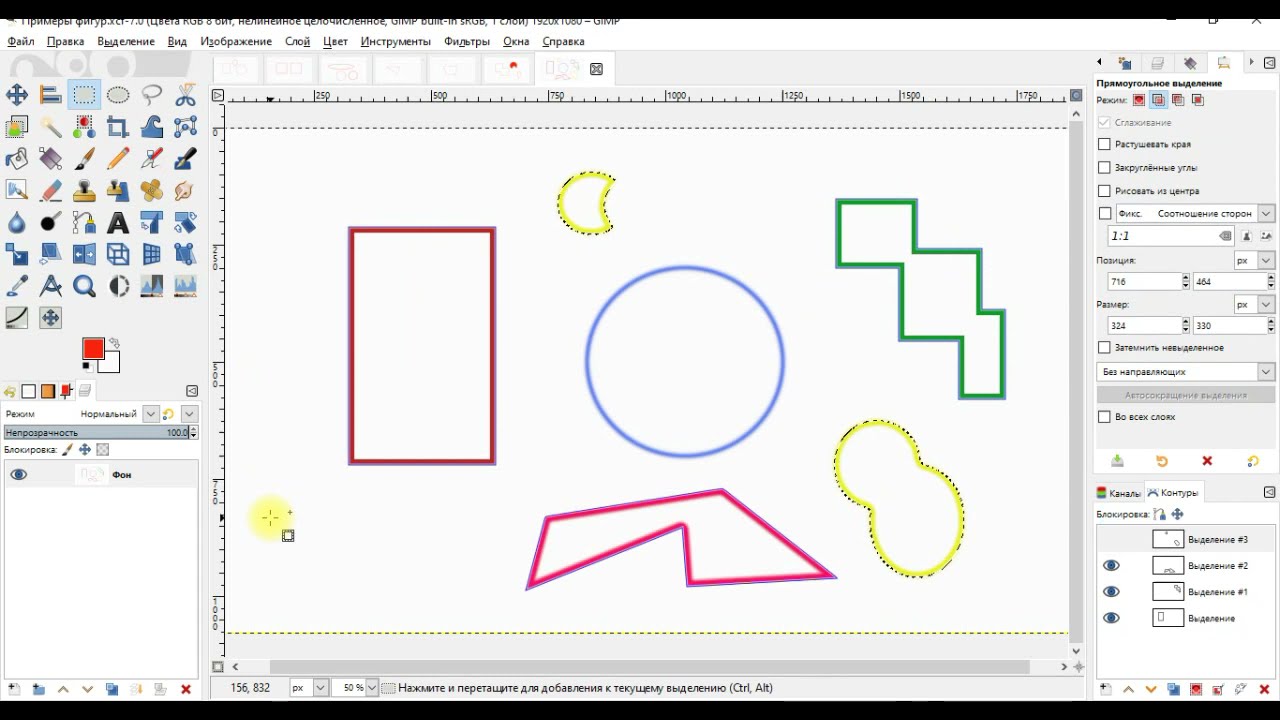Select the Zoom (magnifier) tool
This screenshot has height=720, width=1280.
tap(84, 286)
